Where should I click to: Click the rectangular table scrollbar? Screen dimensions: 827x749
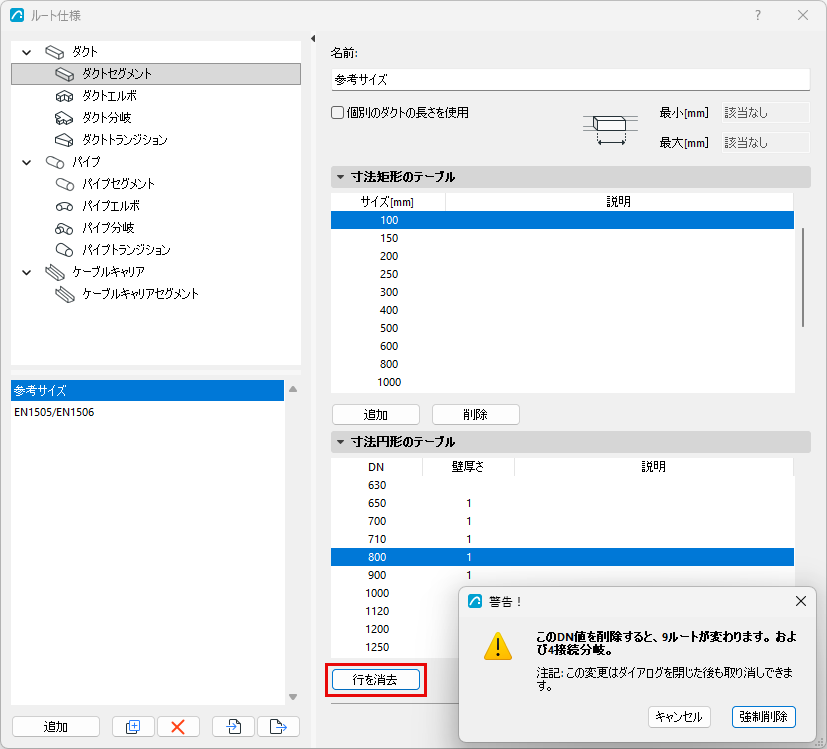(x=803, y=277)
